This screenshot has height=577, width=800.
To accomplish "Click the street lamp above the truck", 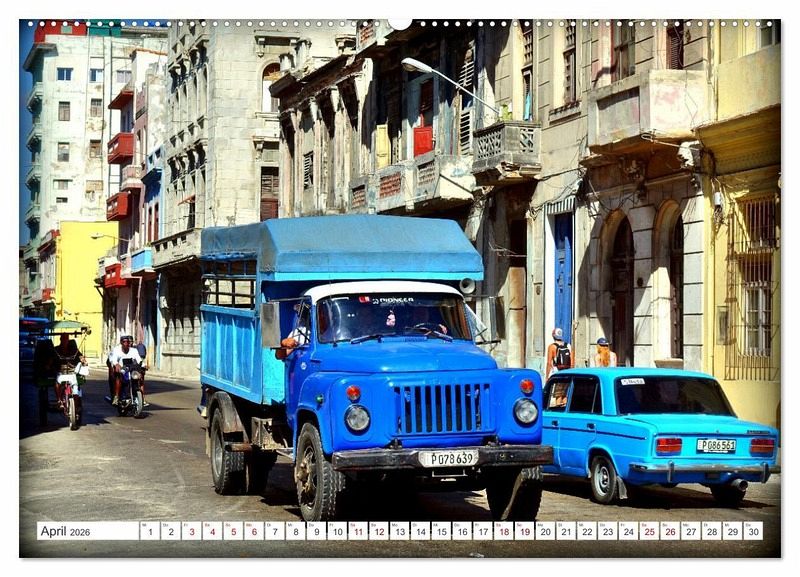I will click(418, 66).
